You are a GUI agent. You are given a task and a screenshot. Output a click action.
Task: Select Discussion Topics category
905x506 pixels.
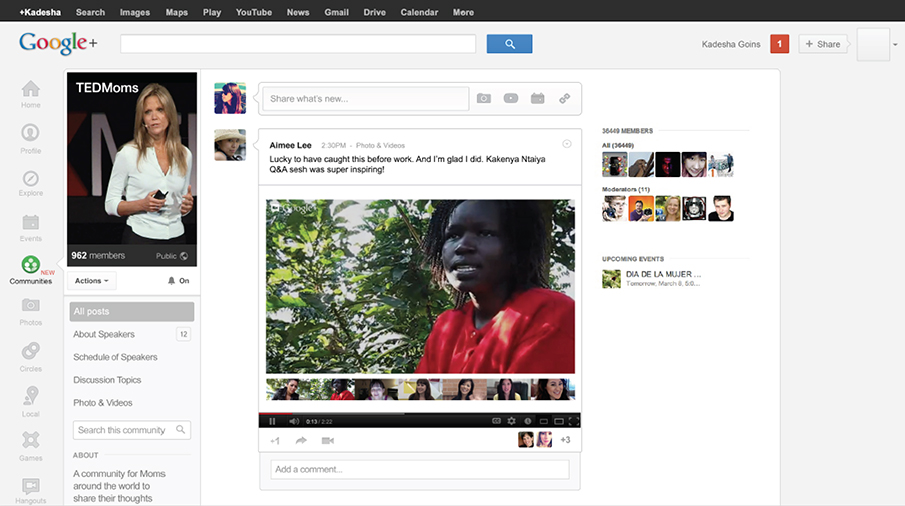107,380
